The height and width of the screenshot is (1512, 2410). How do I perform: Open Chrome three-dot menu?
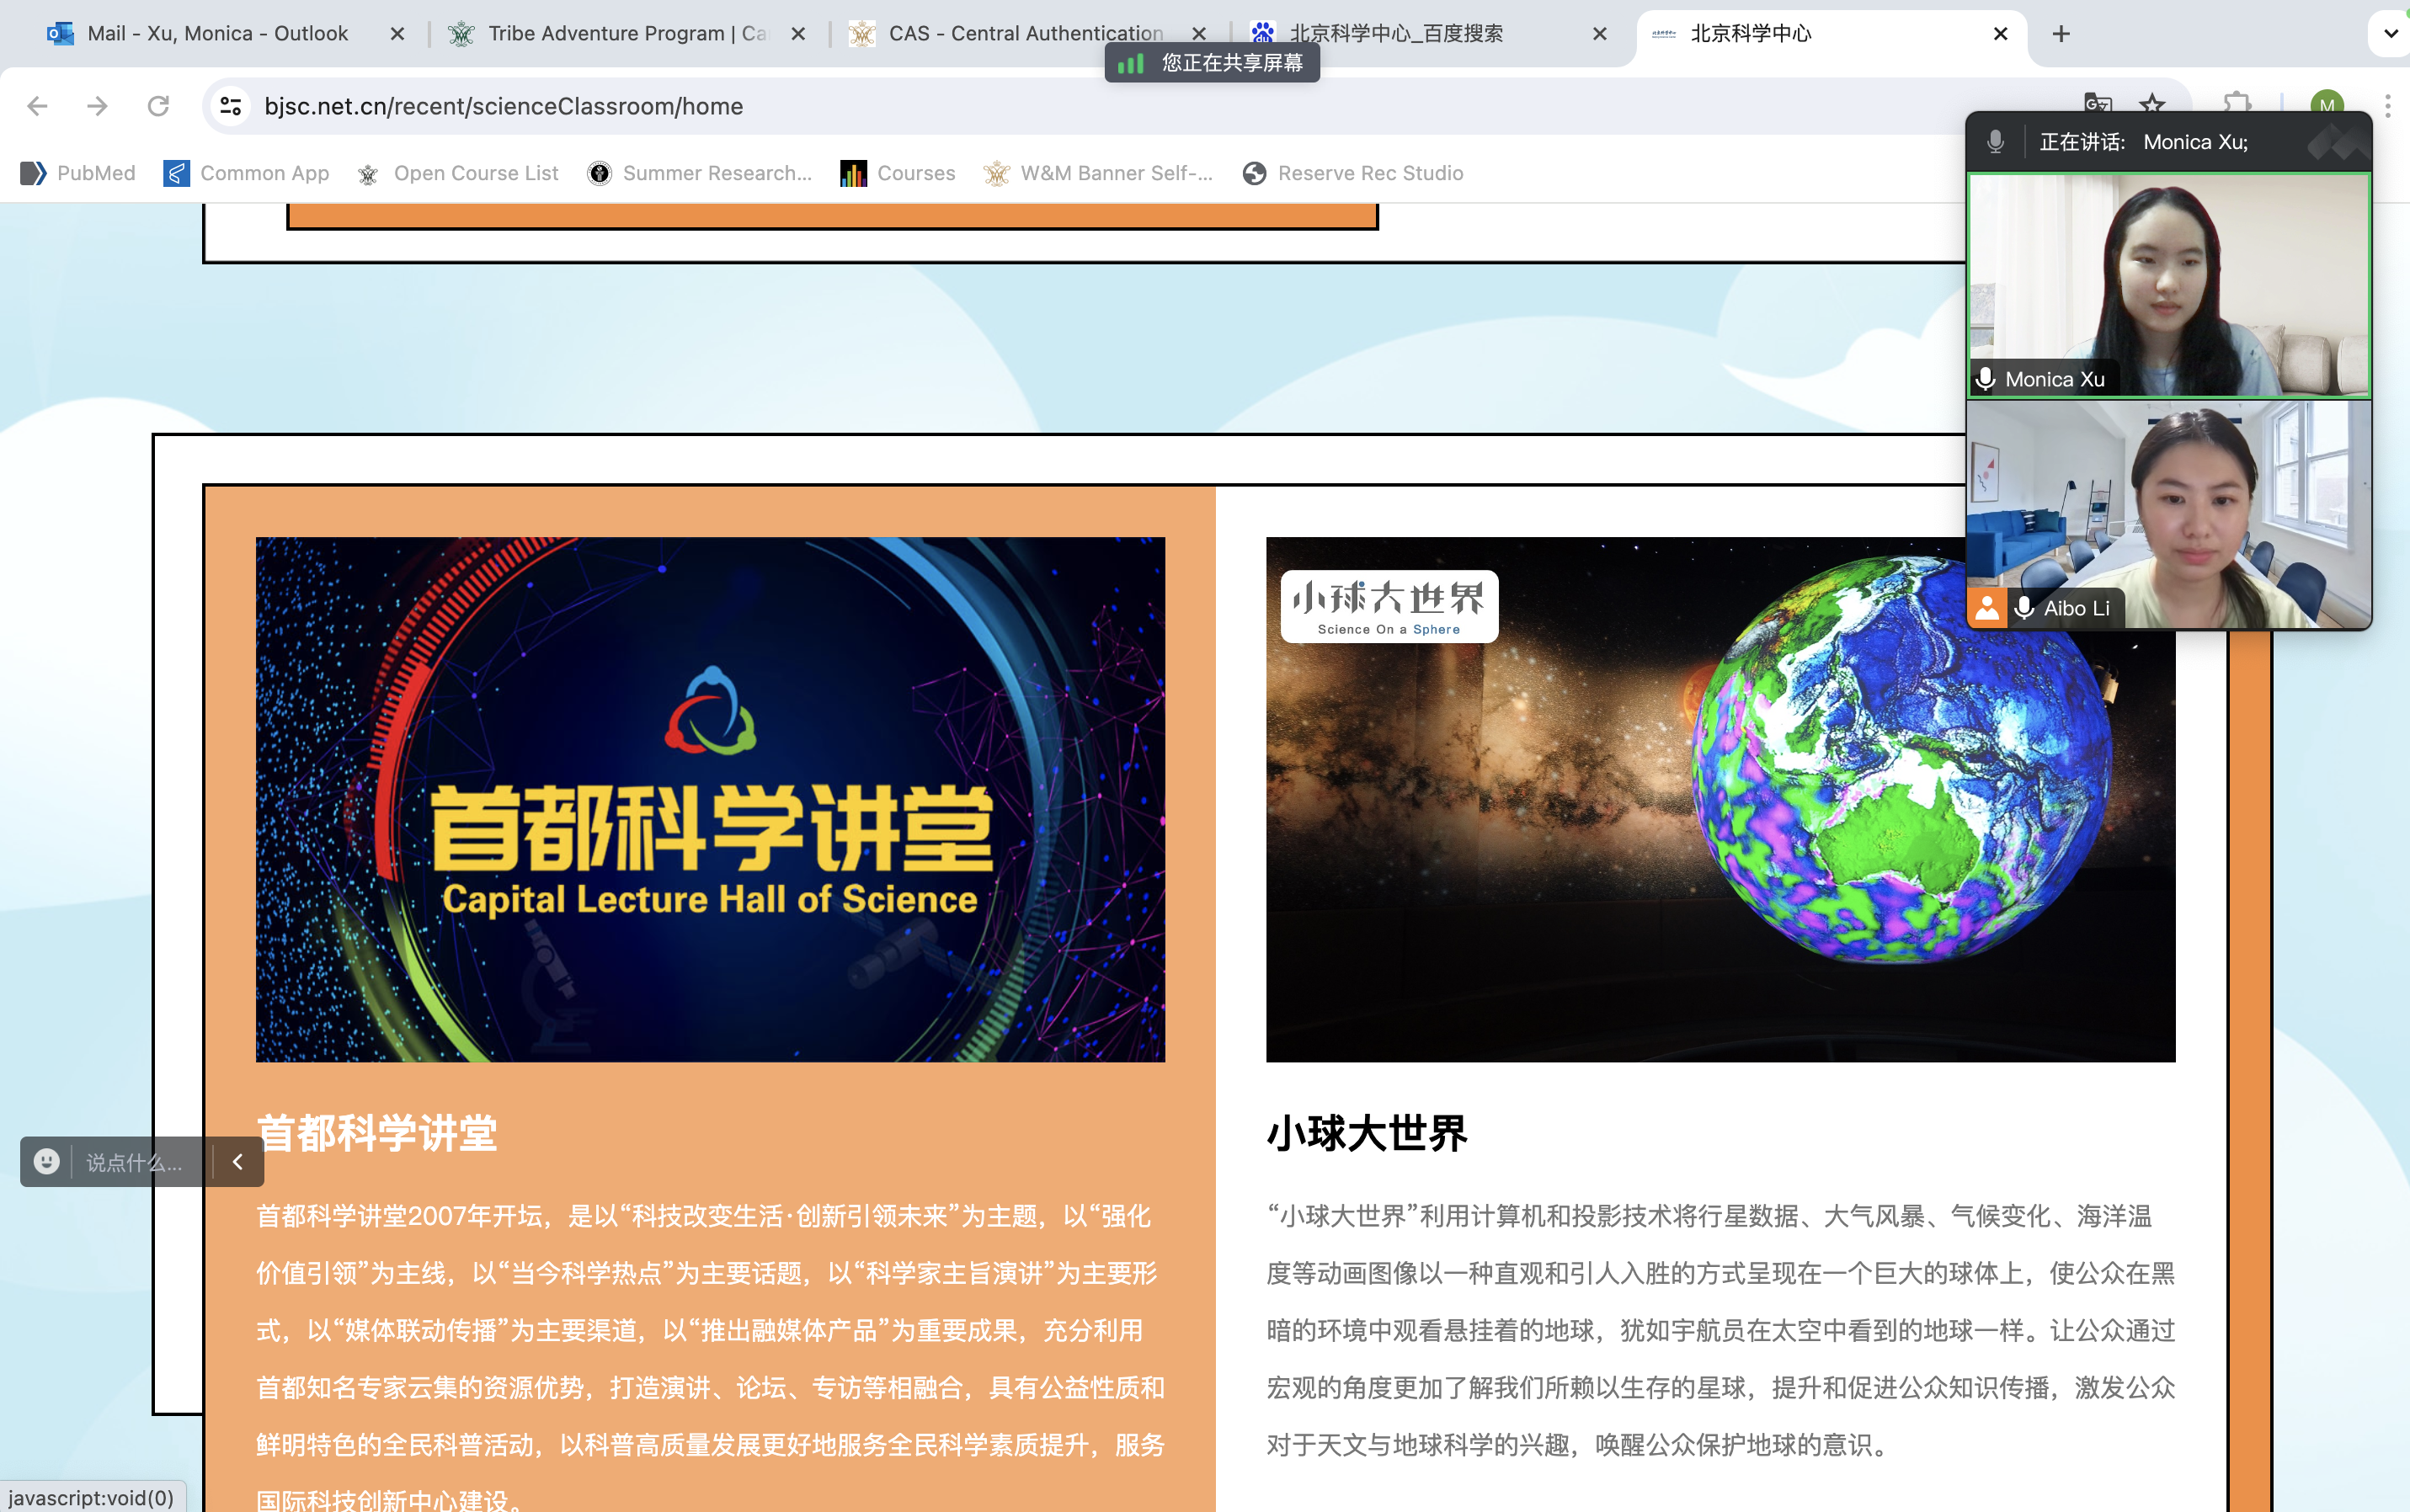coord(2388,106)
